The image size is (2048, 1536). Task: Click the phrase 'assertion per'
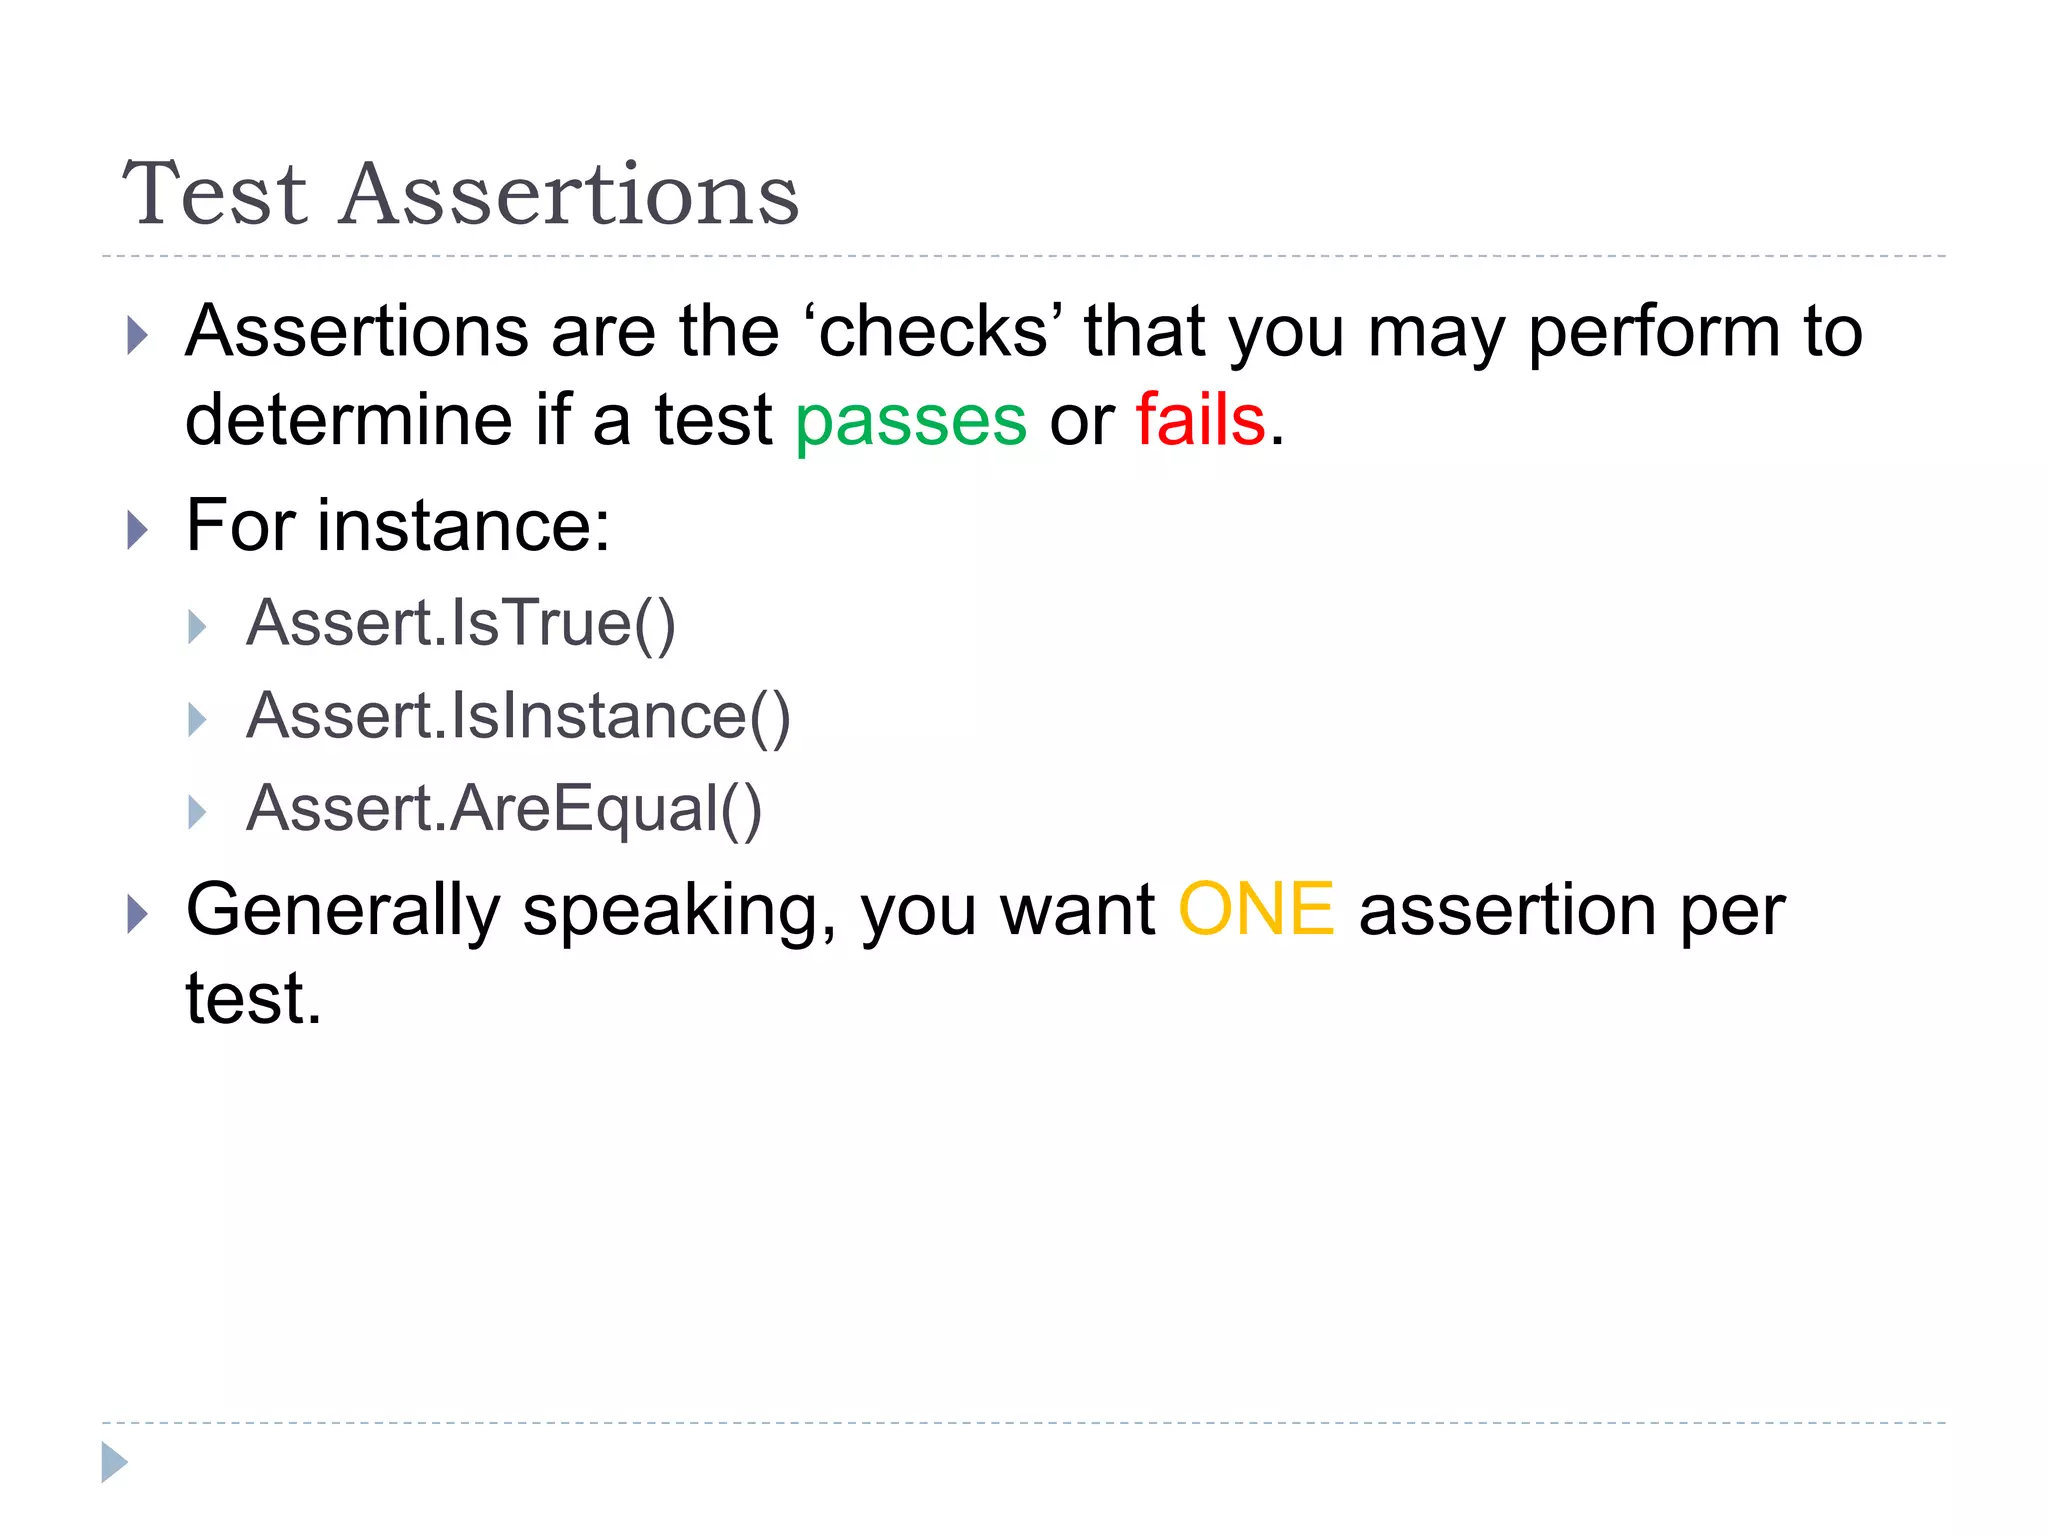point(1572,914)
